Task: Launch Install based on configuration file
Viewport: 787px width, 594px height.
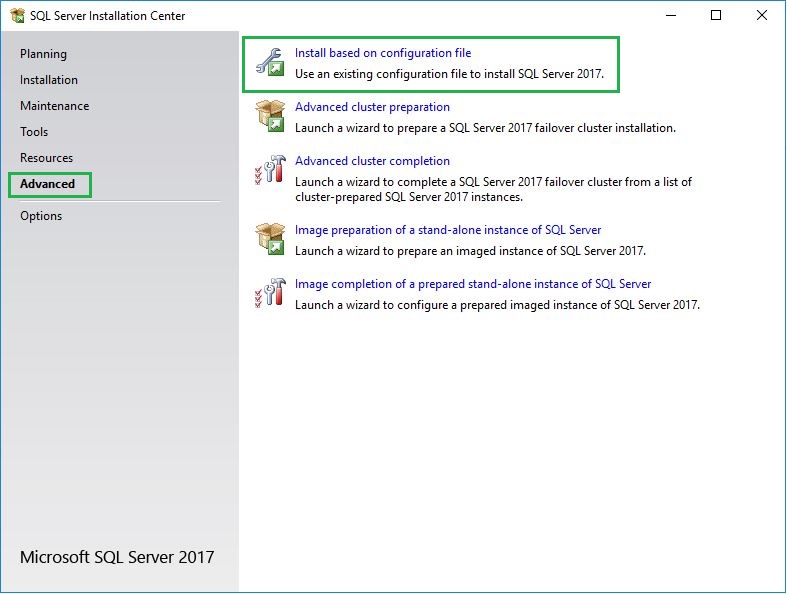Action: pyautogui.click(x=383, y=53)
